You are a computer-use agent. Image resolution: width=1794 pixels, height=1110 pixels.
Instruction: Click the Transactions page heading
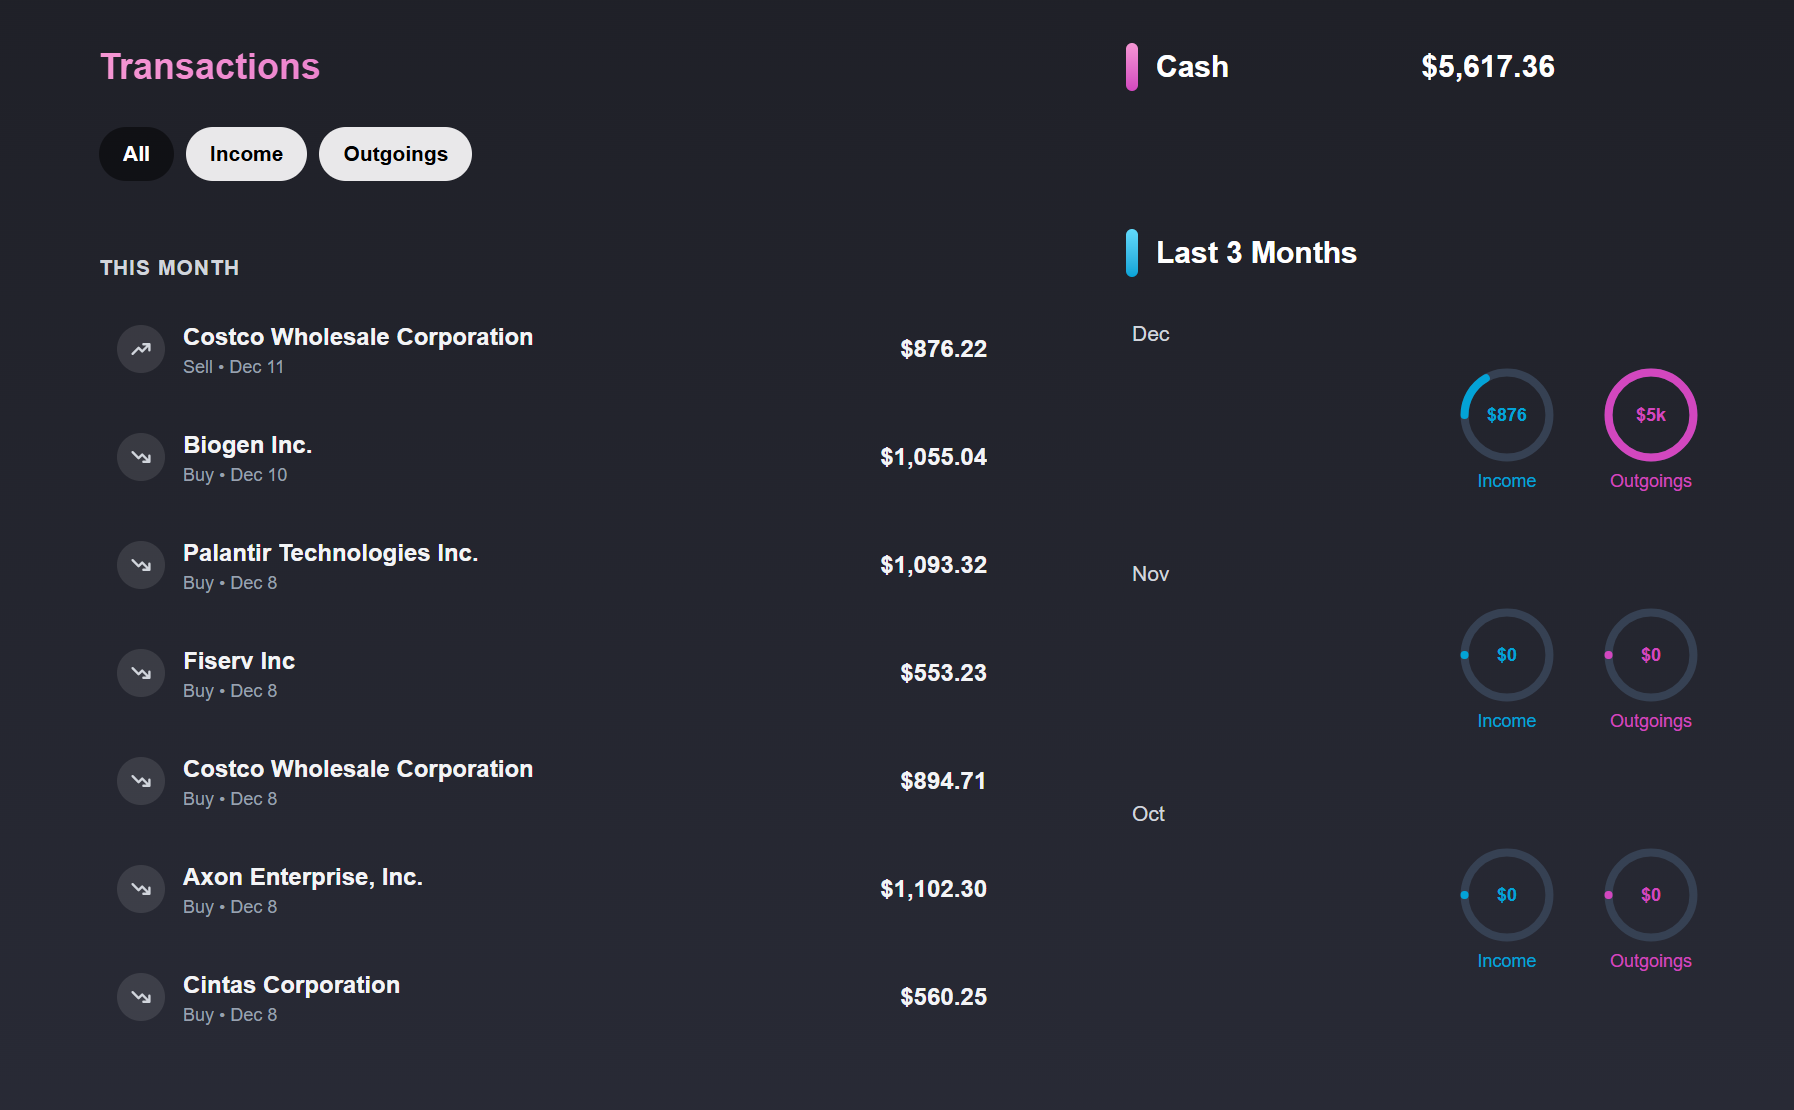pyautogui.click(x=210, y=67)
